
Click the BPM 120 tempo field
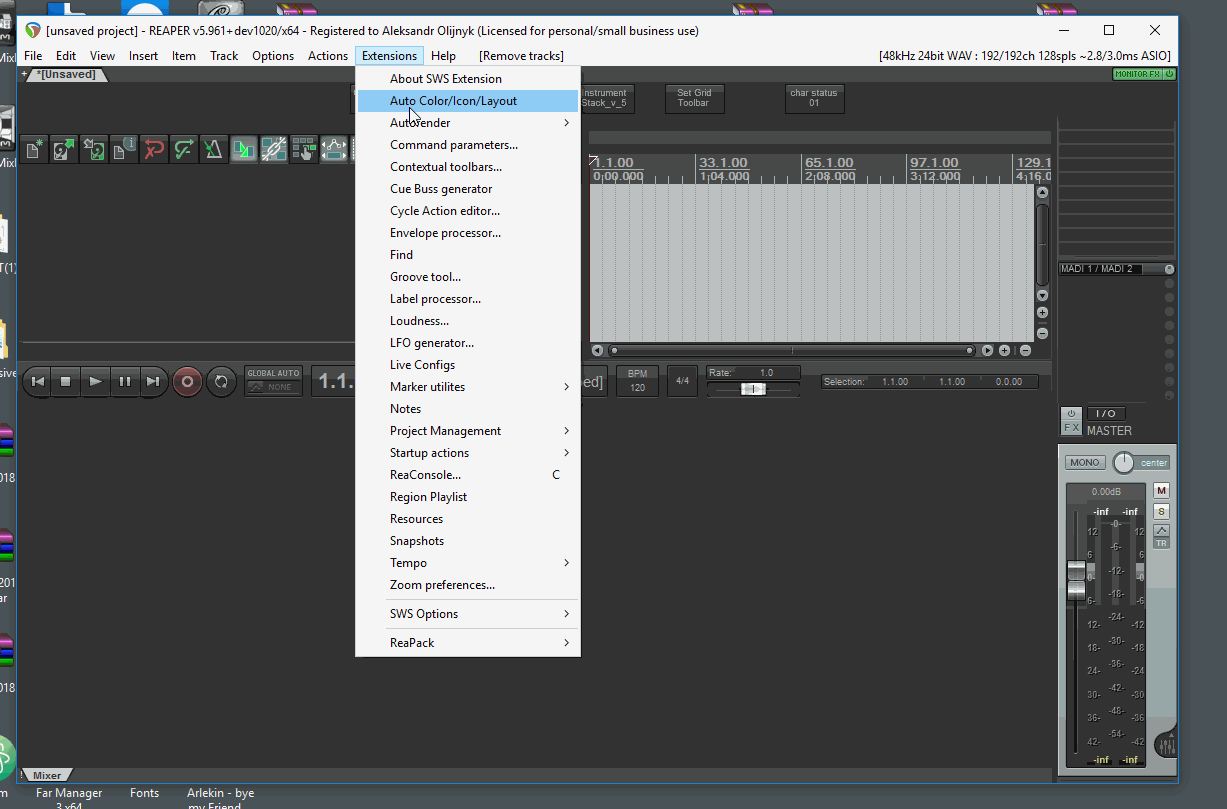[637, 381]
